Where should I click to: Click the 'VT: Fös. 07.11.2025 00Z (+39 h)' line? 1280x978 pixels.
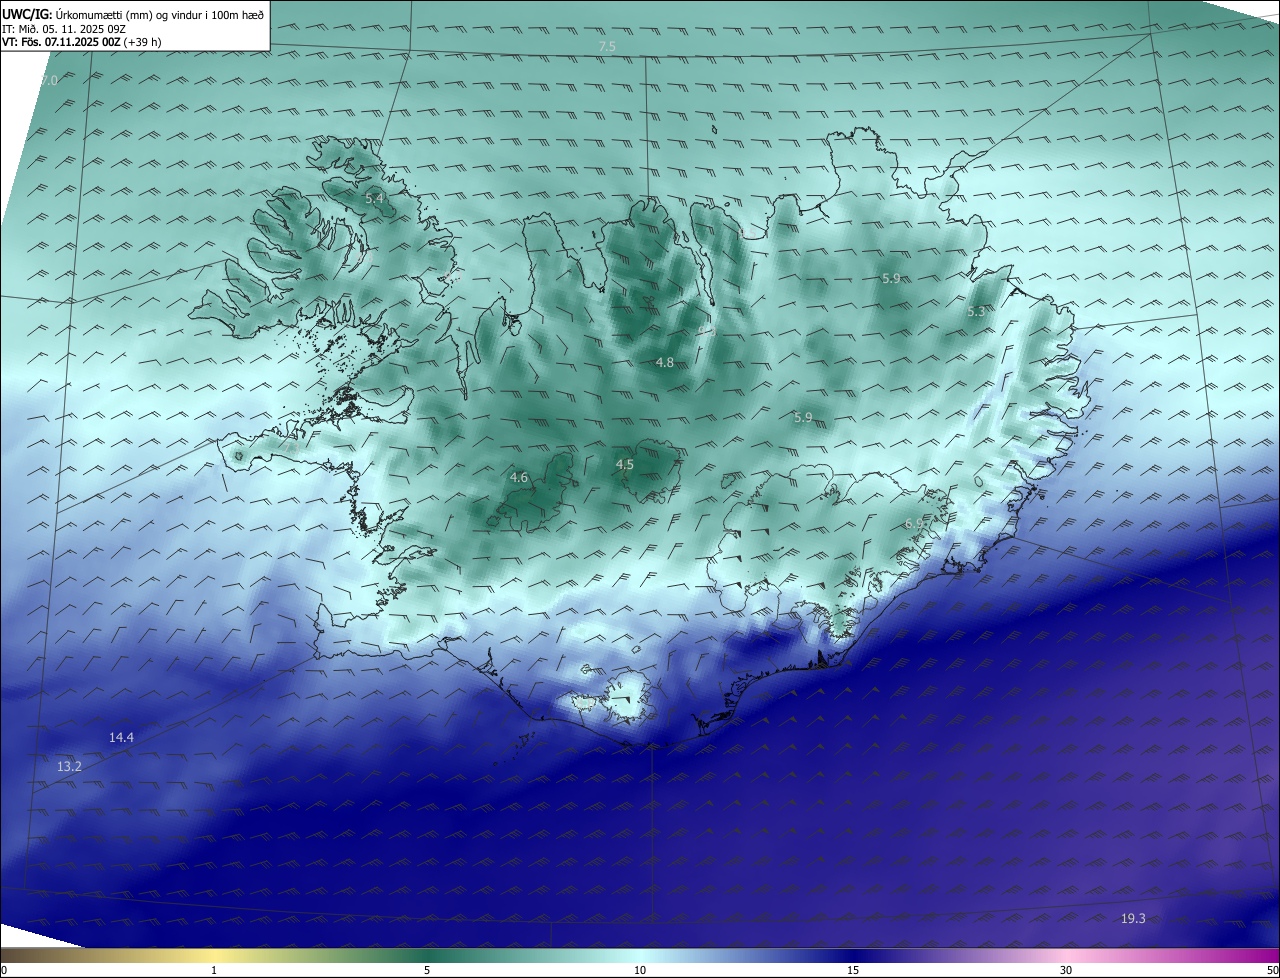[81, 42]
